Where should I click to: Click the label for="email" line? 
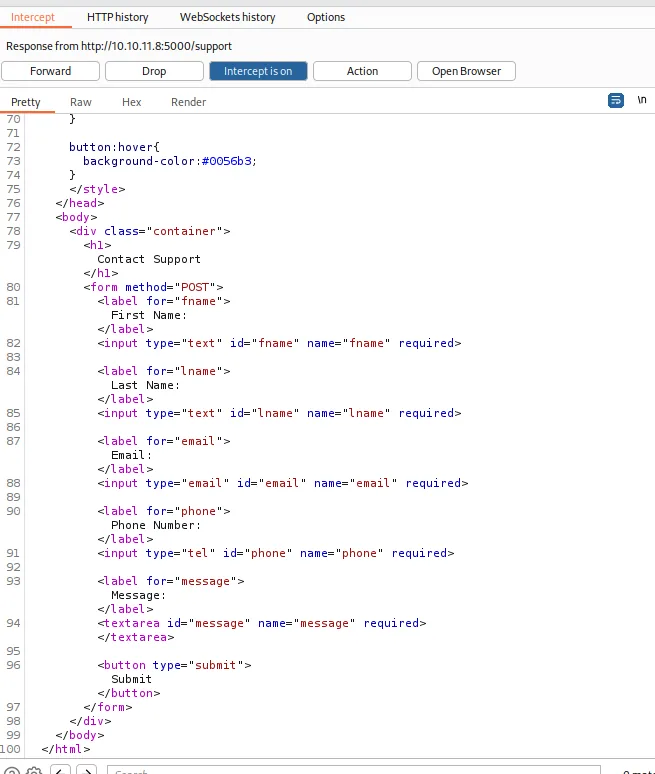tap(164, 441)
